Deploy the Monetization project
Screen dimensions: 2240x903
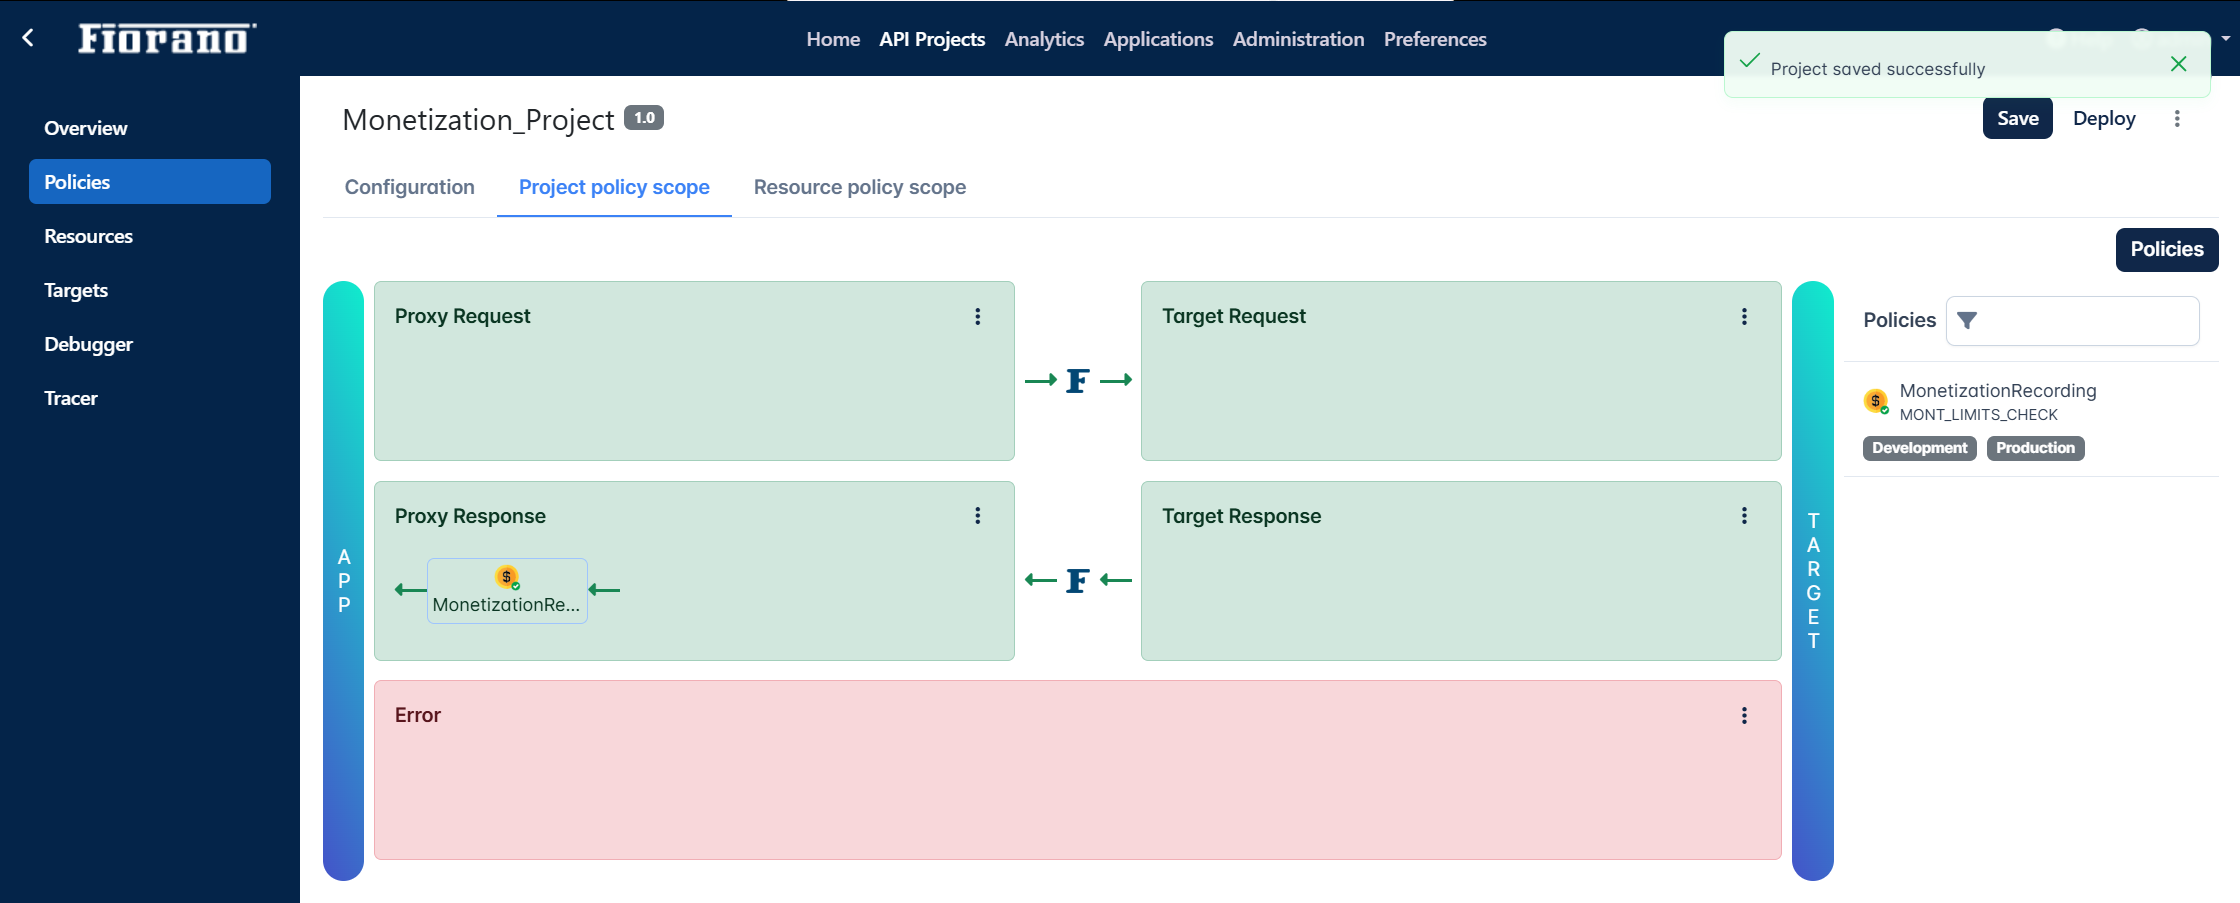tap(2104, 118)
